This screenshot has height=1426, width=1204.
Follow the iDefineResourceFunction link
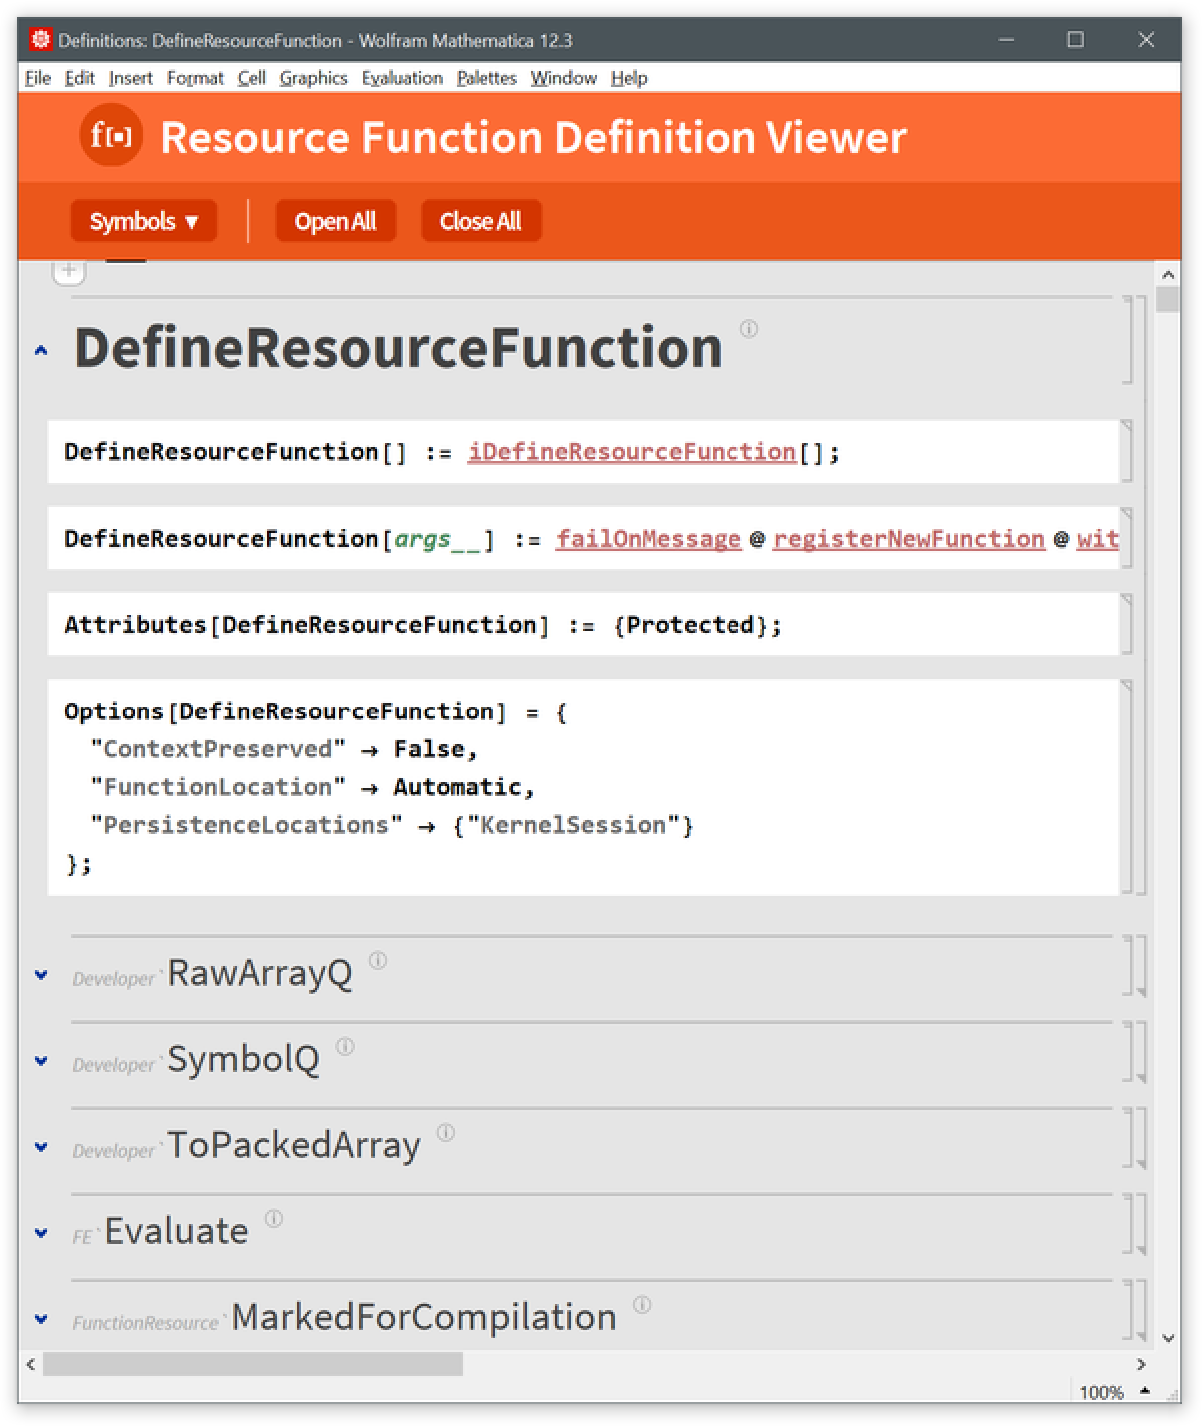[631, 452]
